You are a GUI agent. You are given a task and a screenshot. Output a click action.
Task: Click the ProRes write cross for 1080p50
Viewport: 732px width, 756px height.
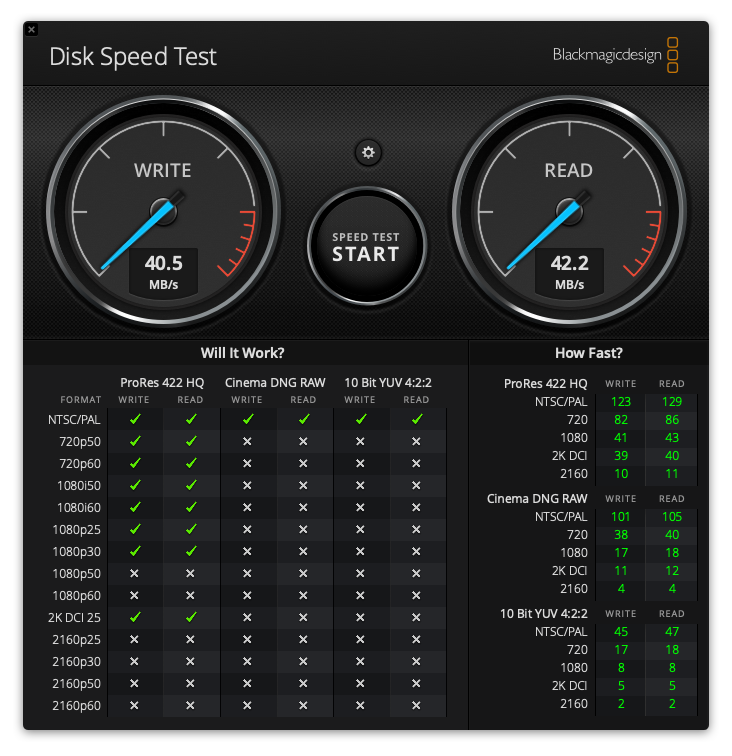pos(134,573)
